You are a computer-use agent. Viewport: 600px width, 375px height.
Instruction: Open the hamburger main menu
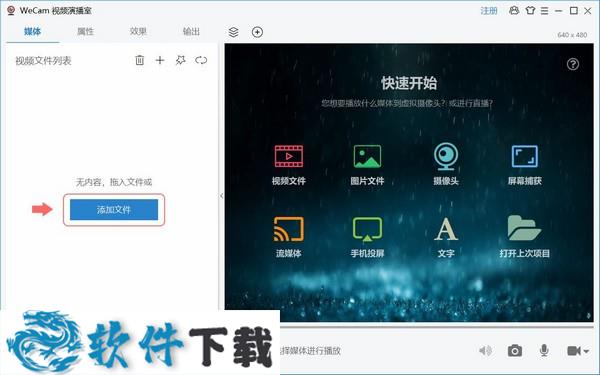click(545, 11)
